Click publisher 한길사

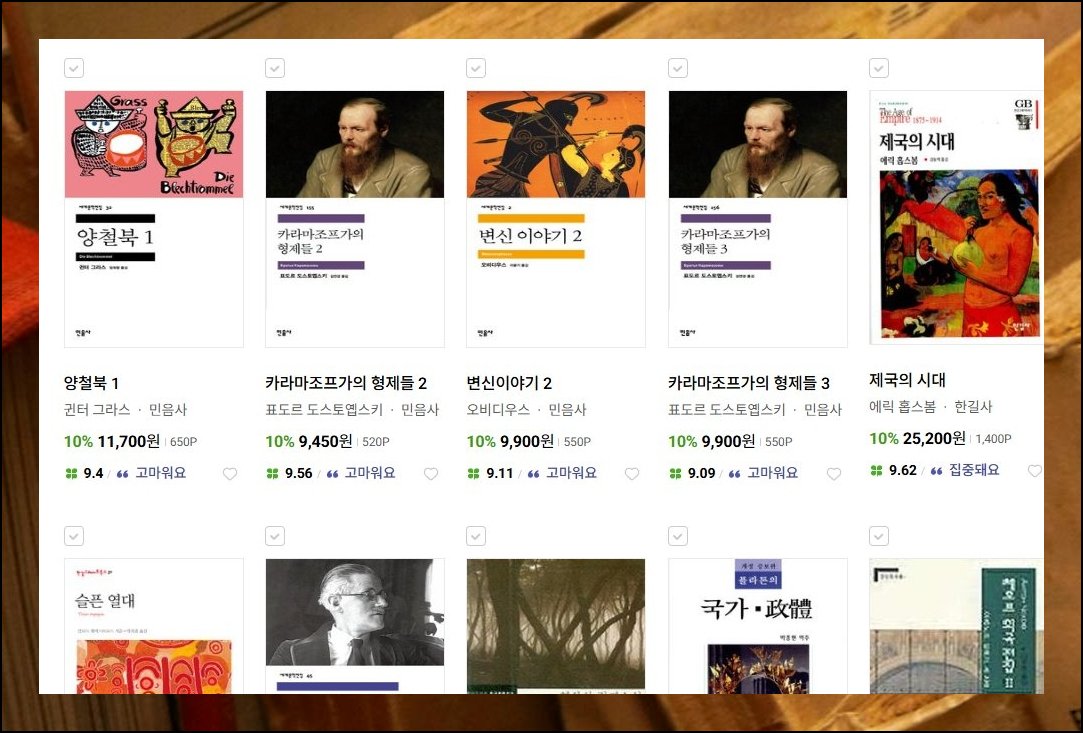(x=973, y=406)
